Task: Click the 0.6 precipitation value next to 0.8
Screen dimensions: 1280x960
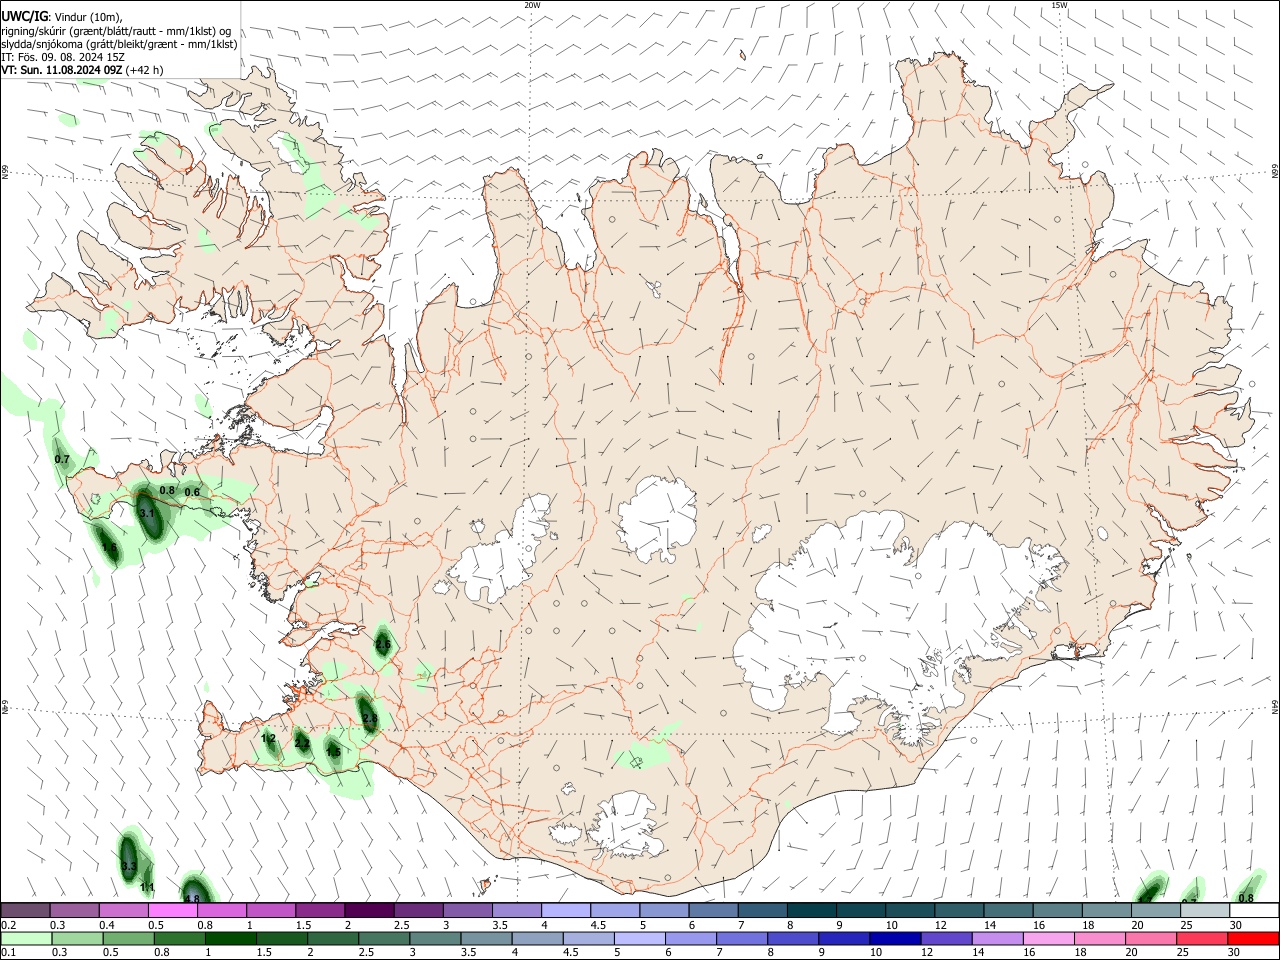Action: (x=192, y=492)
